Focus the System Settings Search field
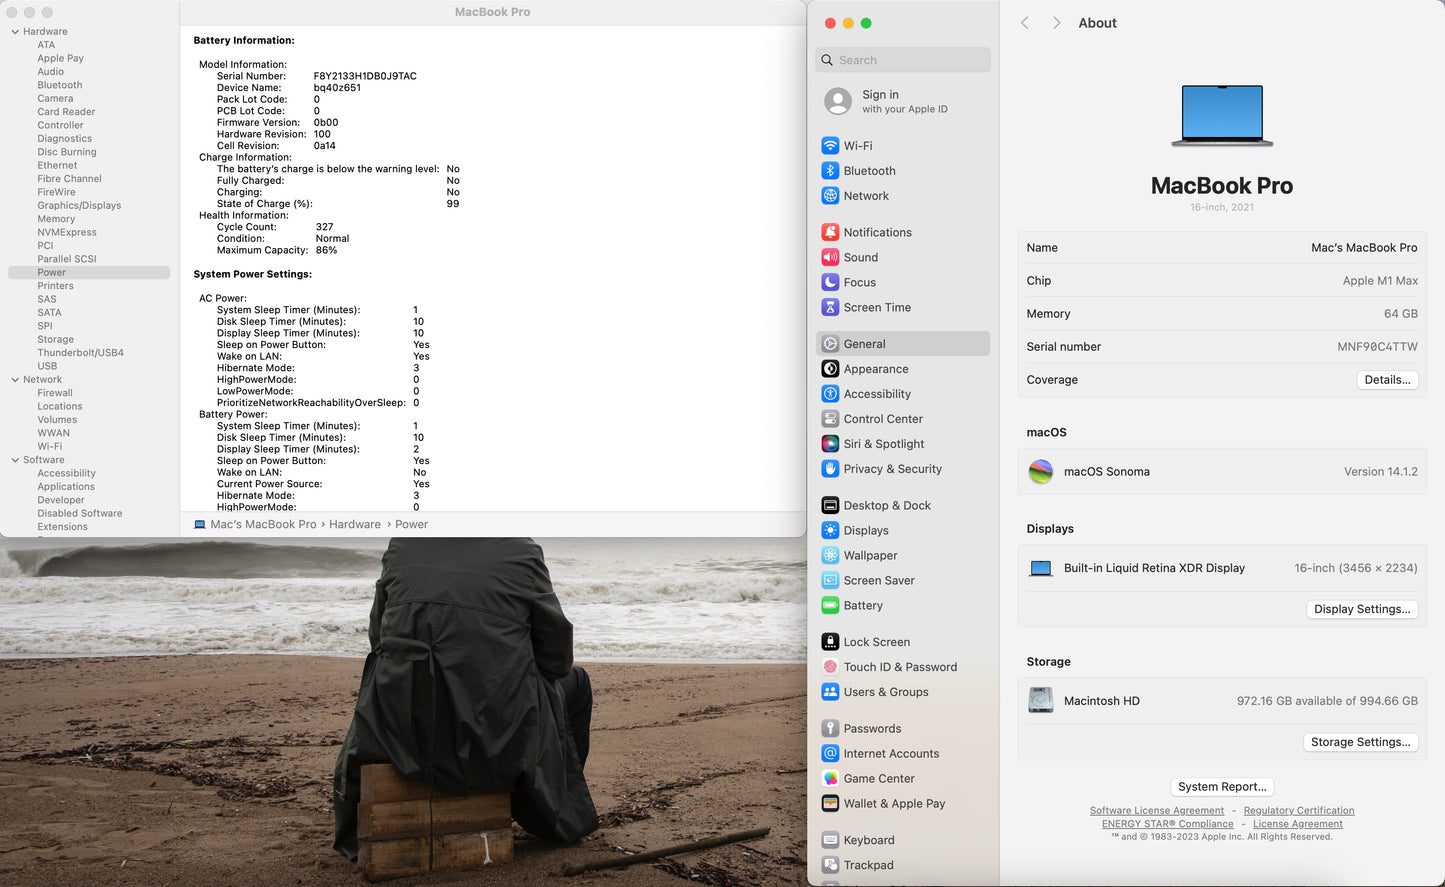1445x887 pixels. 903,60
